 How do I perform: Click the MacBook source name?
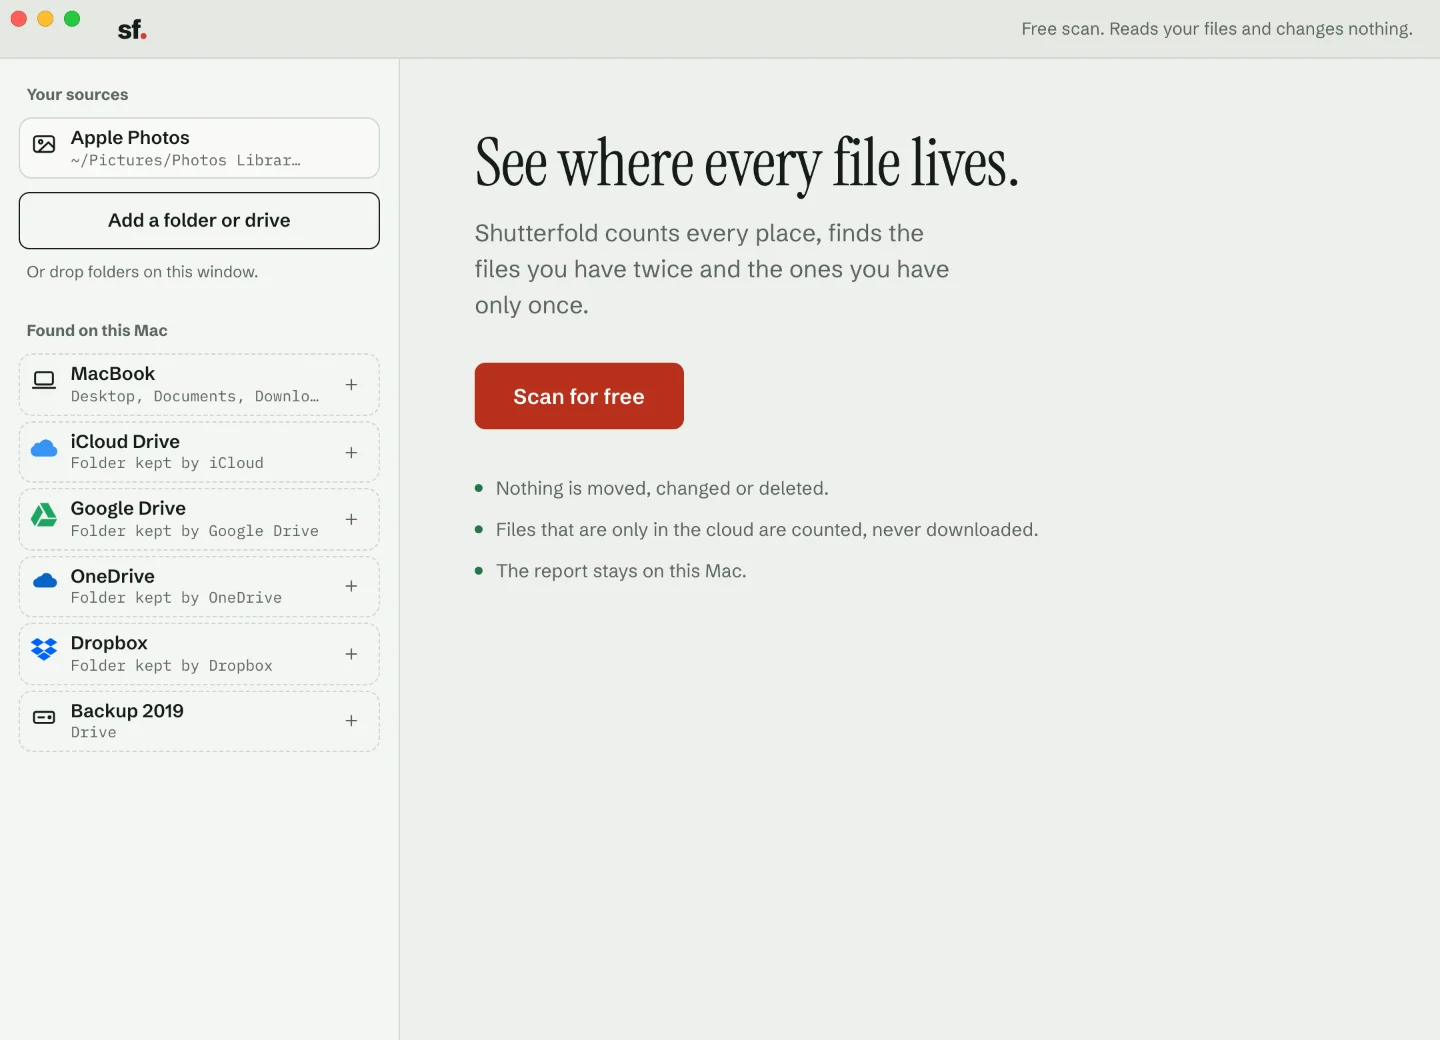click(113, 374)
